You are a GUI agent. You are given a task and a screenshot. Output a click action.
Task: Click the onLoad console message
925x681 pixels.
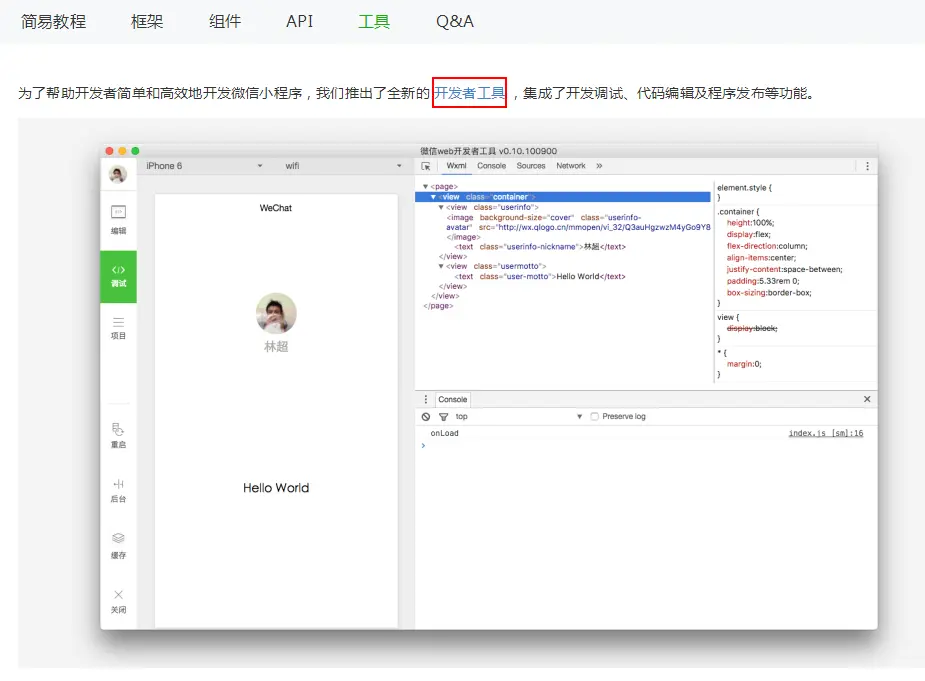pyautogui.click(x=444, y=433)
